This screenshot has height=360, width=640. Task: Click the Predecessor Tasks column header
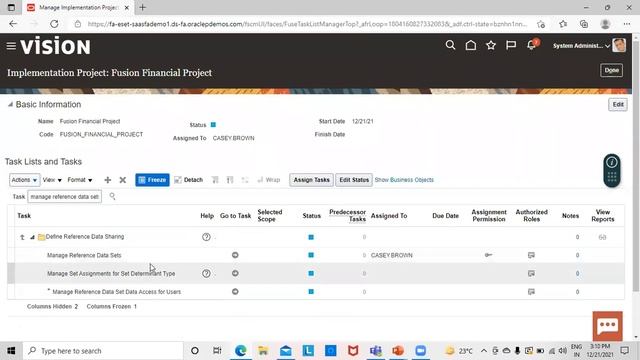coord(347,216)
